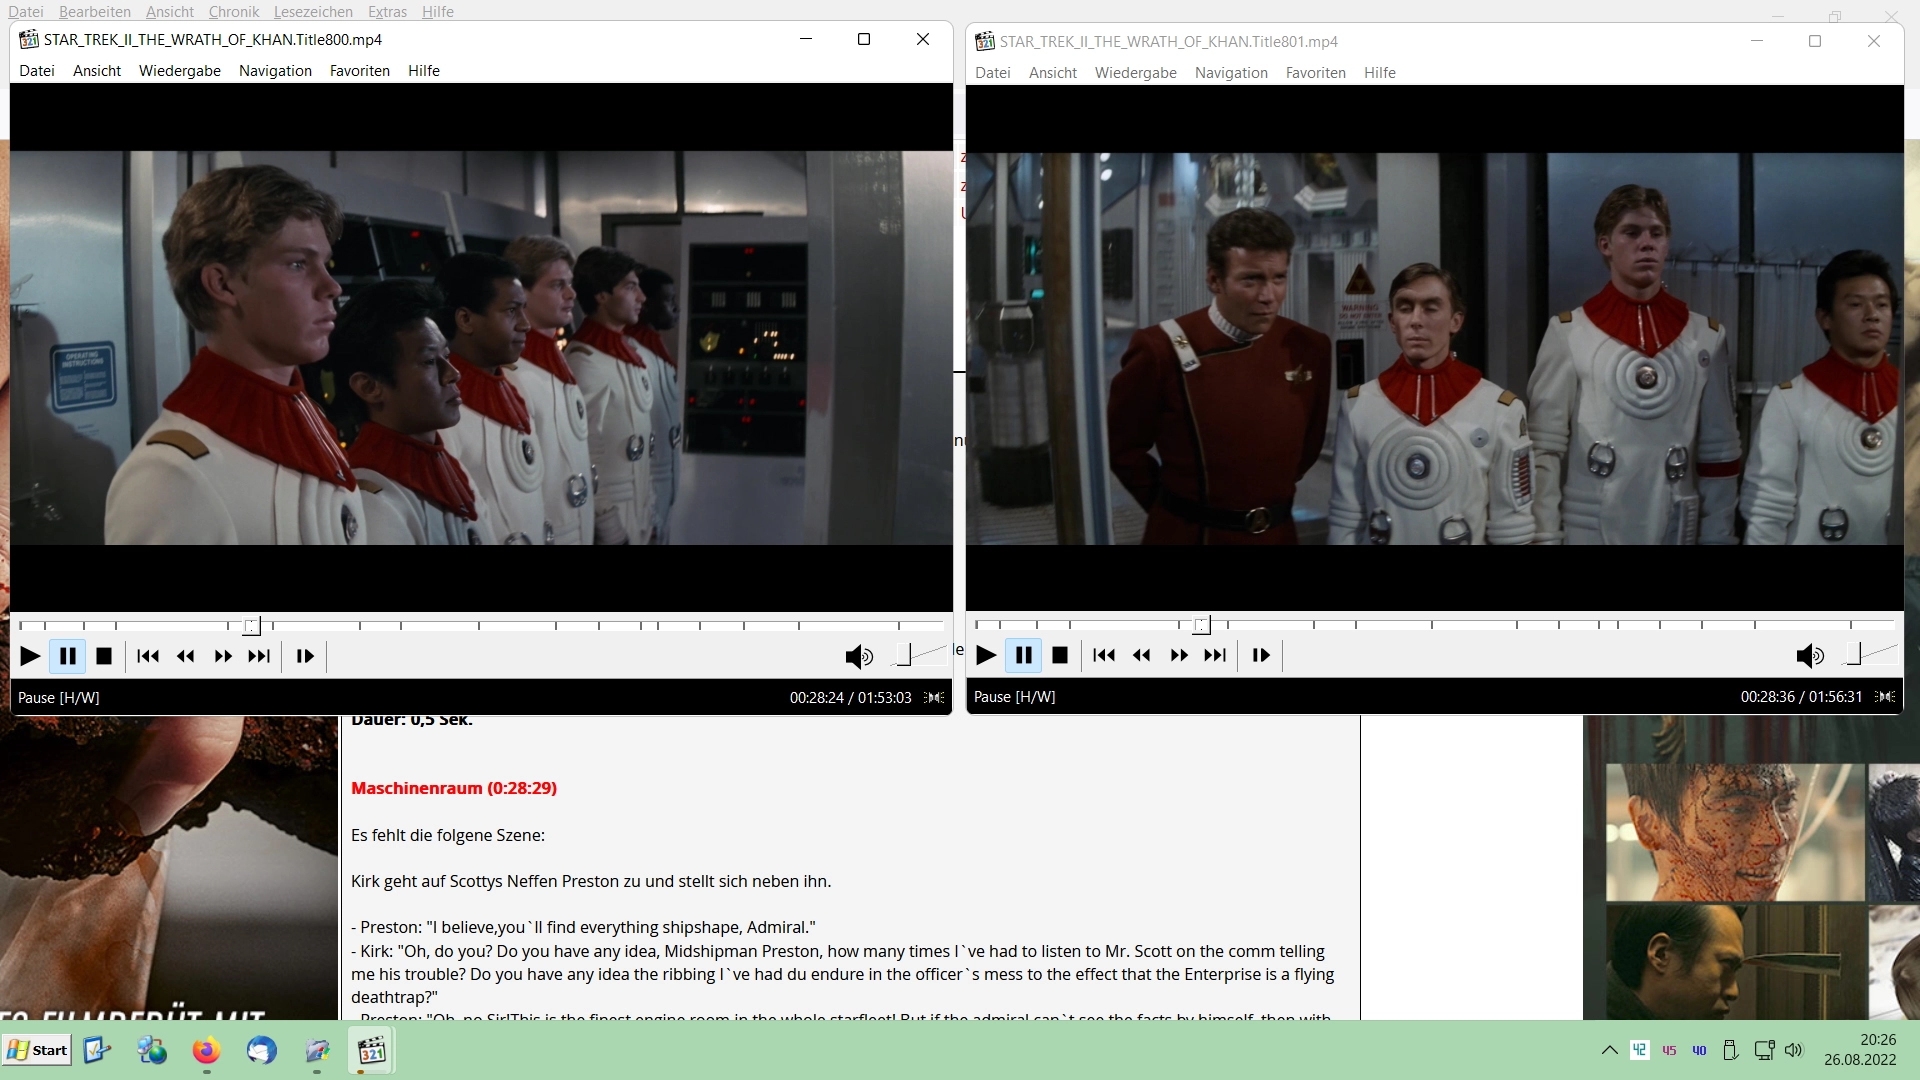Click Play in Title800 player
This screenshot has width=1920, height=1080.
point(30,657)
